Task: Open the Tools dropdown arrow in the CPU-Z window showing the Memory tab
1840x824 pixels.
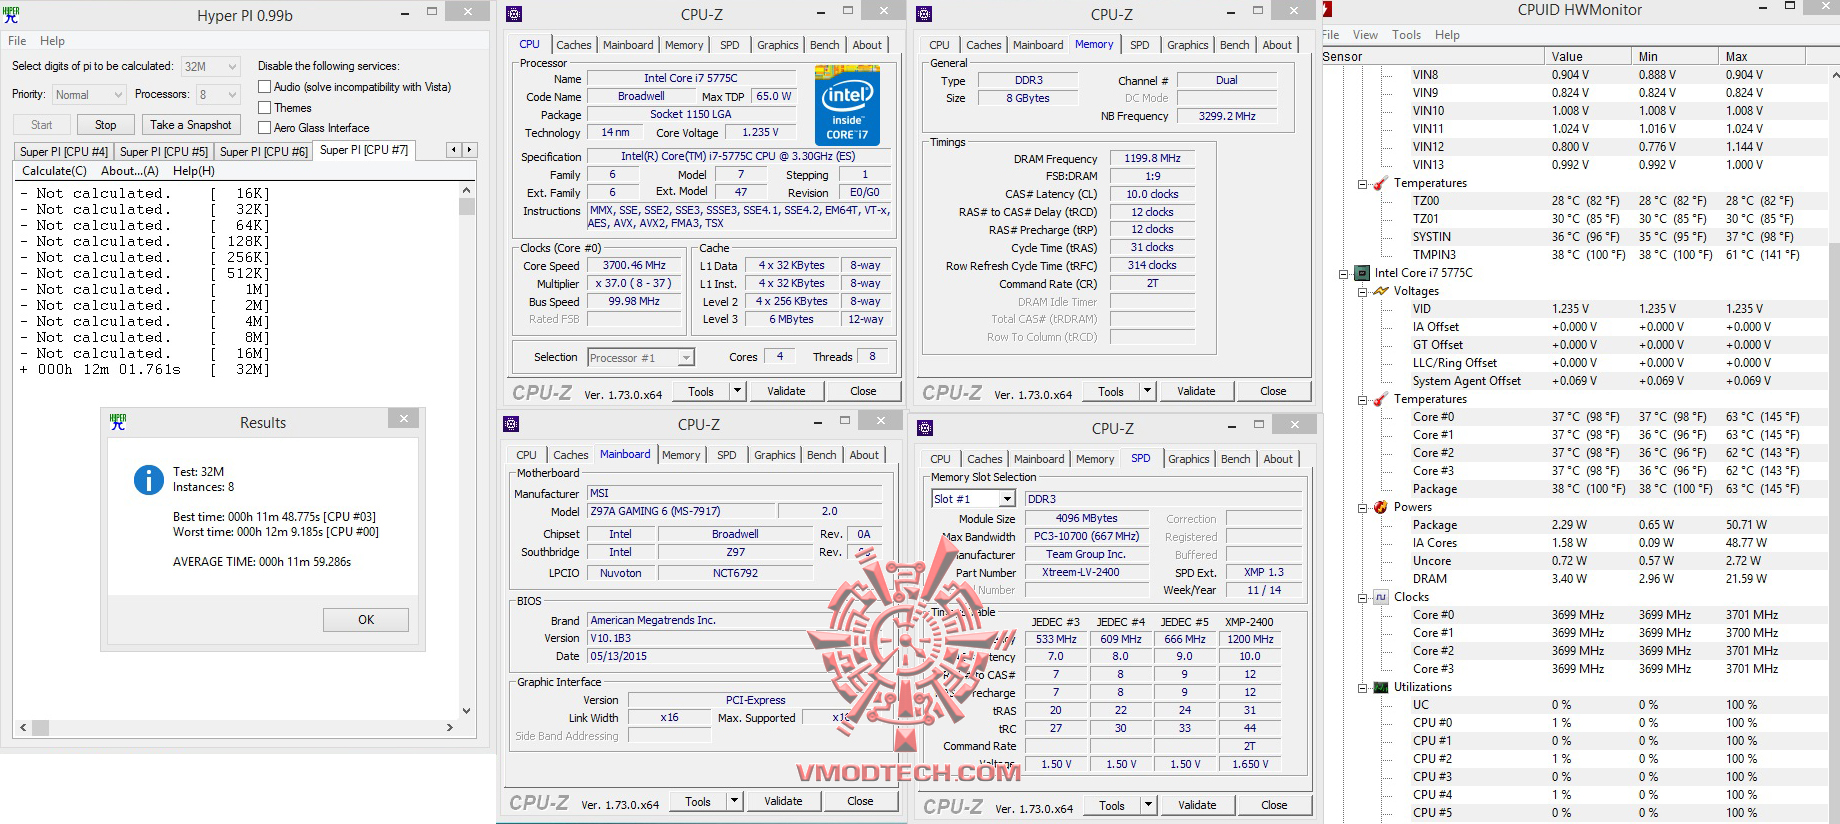Action: coord(1148,391)
